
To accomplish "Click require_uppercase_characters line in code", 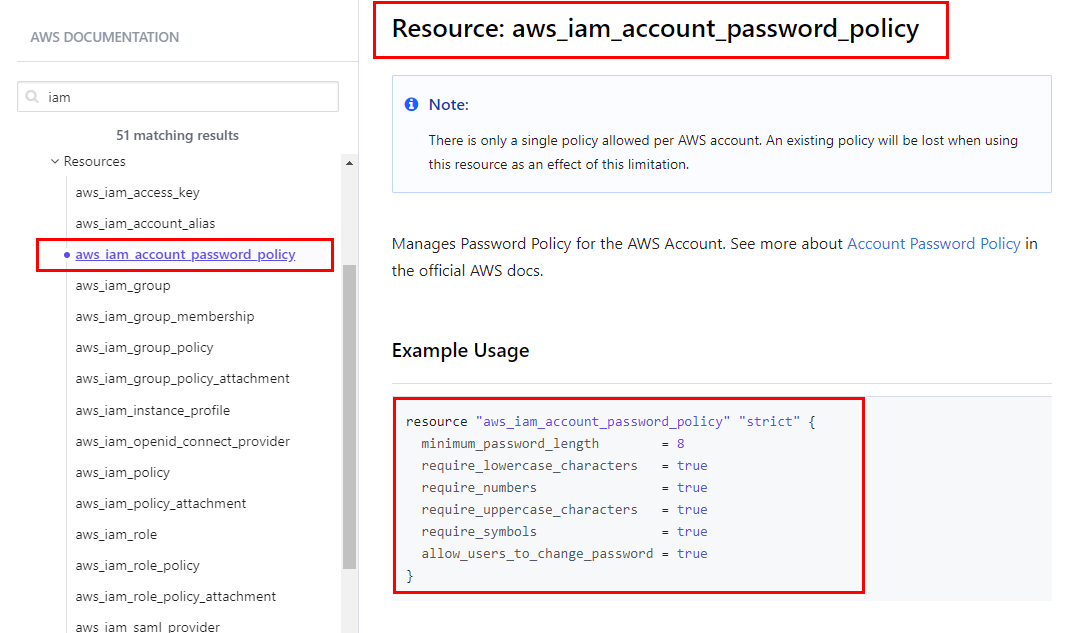I will coord(564,510).
